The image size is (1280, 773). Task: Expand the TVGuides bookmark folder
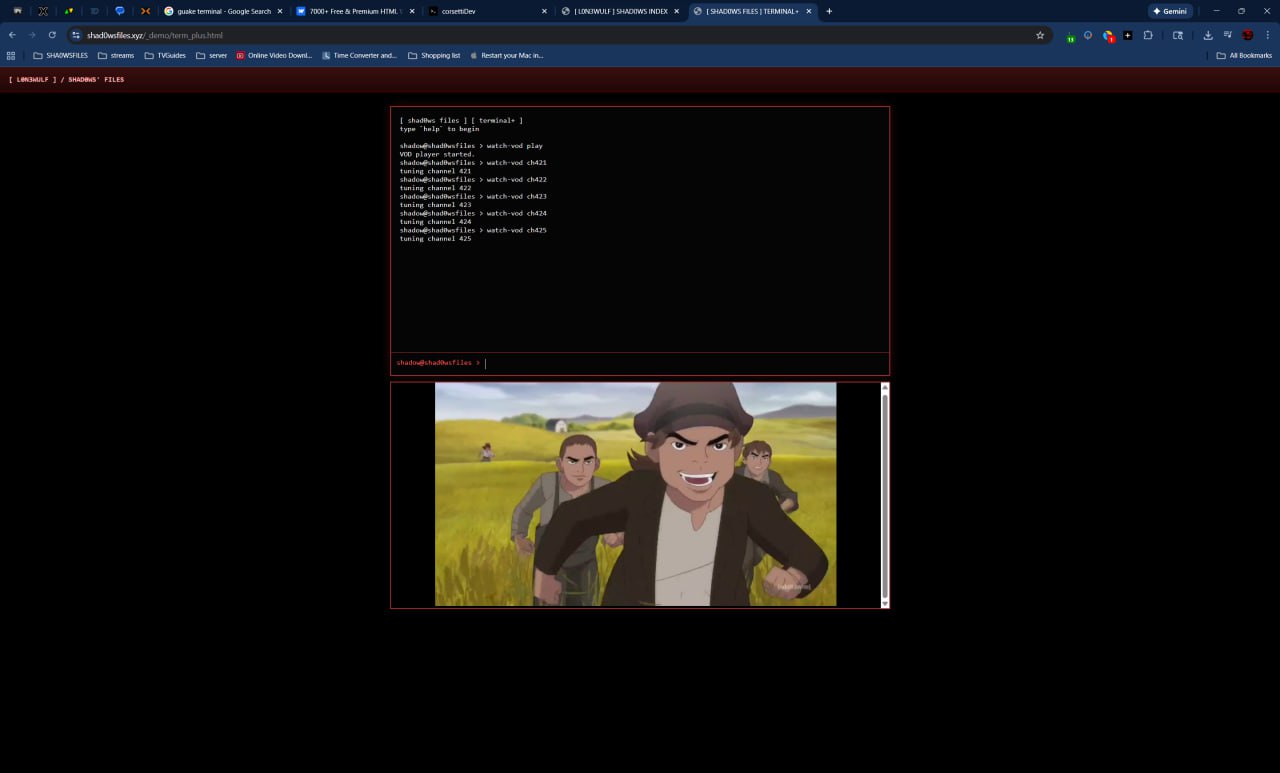tap(165, 56)
